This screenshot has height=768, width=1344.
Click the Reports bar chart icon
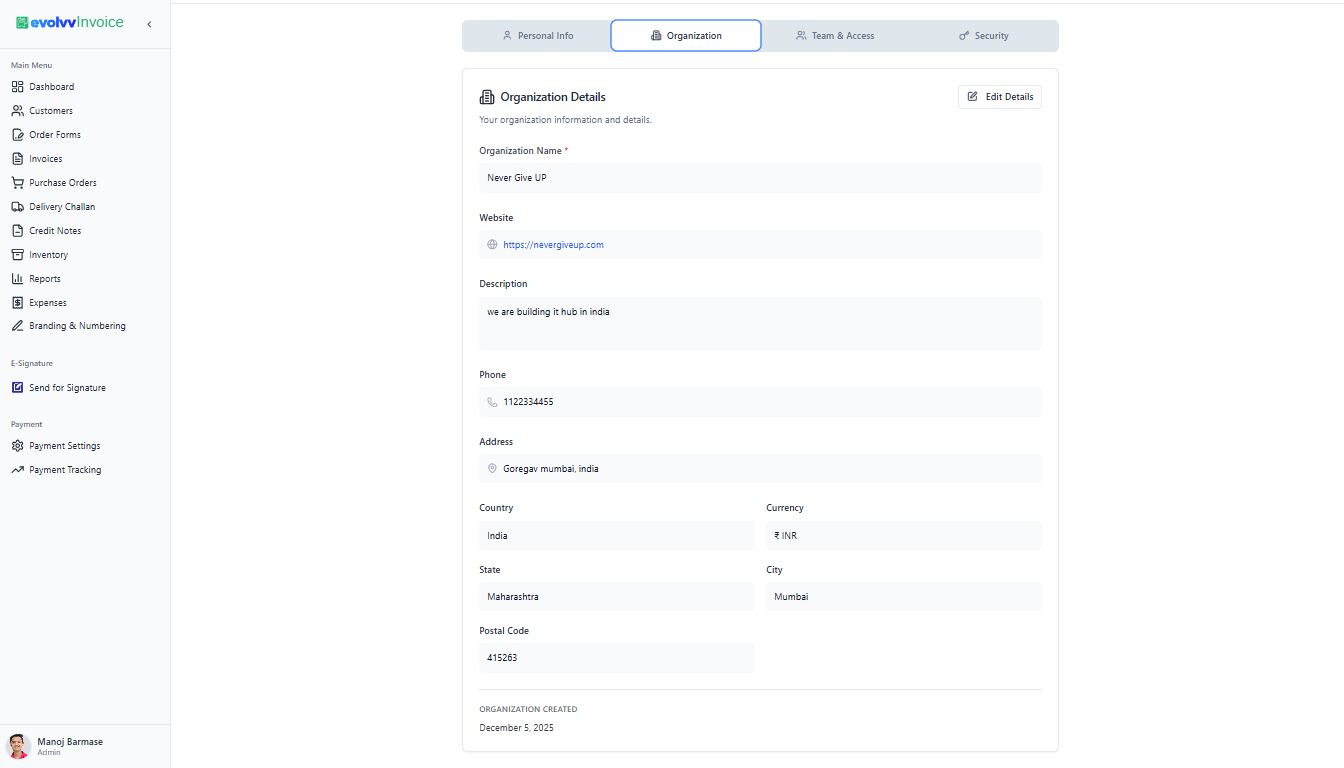[17, 279]
